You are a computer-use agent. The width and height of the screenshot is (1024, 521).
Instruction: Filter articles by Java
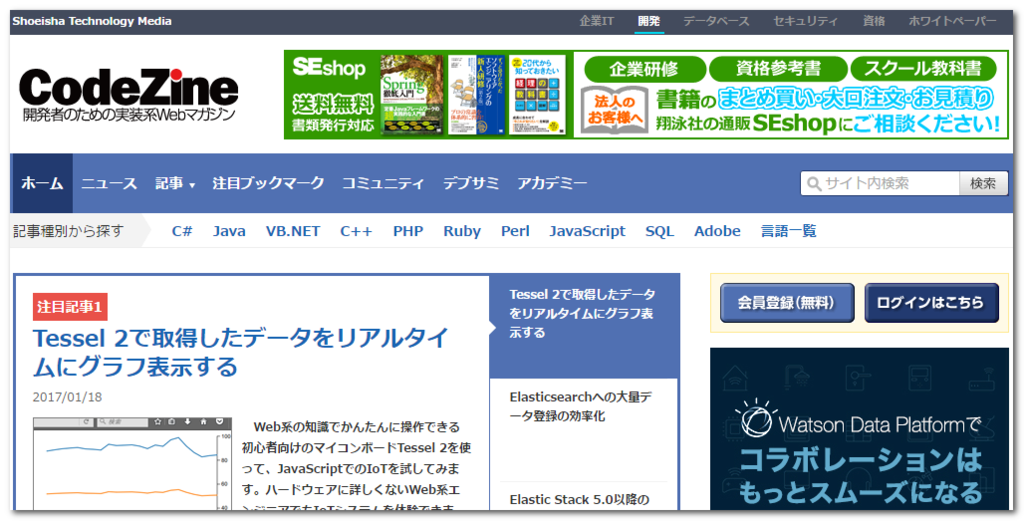coord(229,231)
